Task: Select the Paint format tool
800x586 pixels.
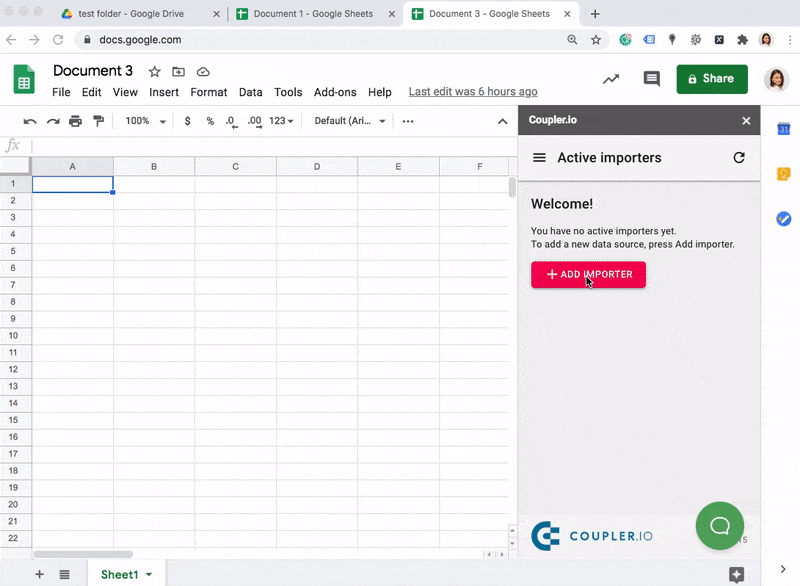Action: pyautogui.click(x=97, y=120)
